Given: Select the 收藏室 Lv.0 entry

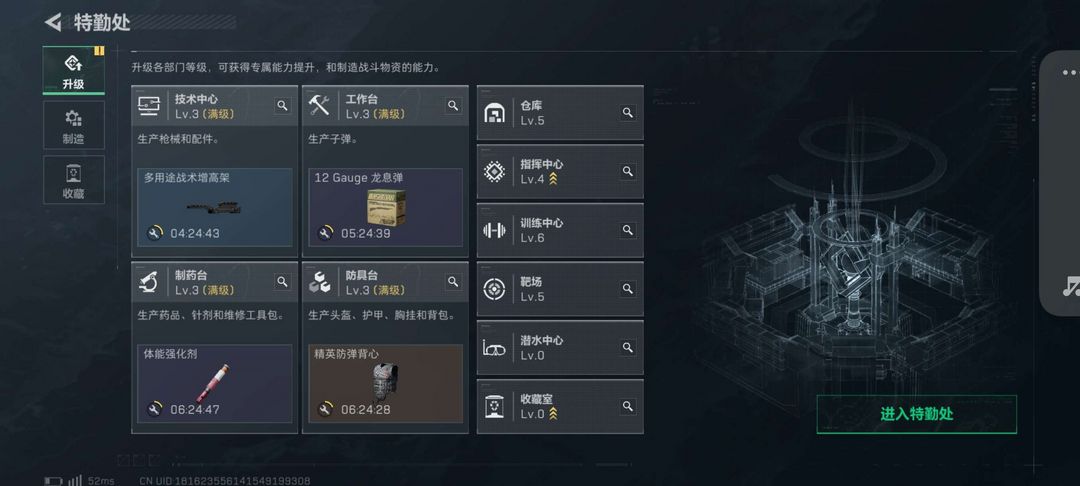Looking at the screenshot, I should coord(560,406).
